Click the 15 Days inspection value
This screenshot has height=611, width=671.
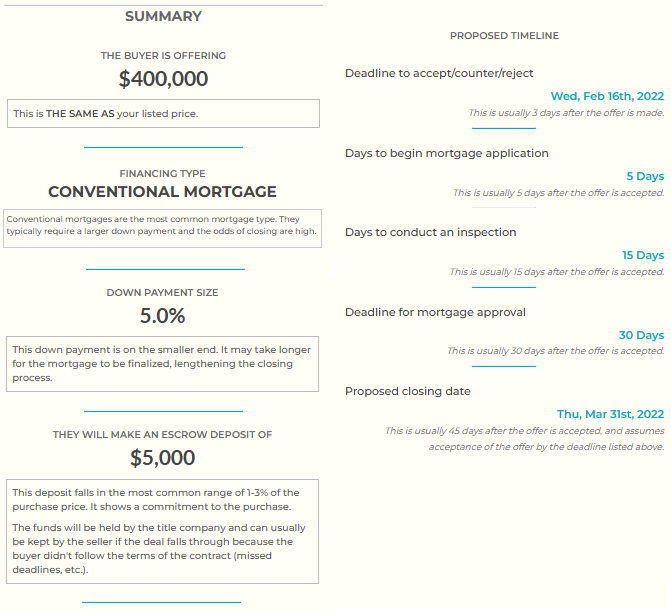[642, 255]
